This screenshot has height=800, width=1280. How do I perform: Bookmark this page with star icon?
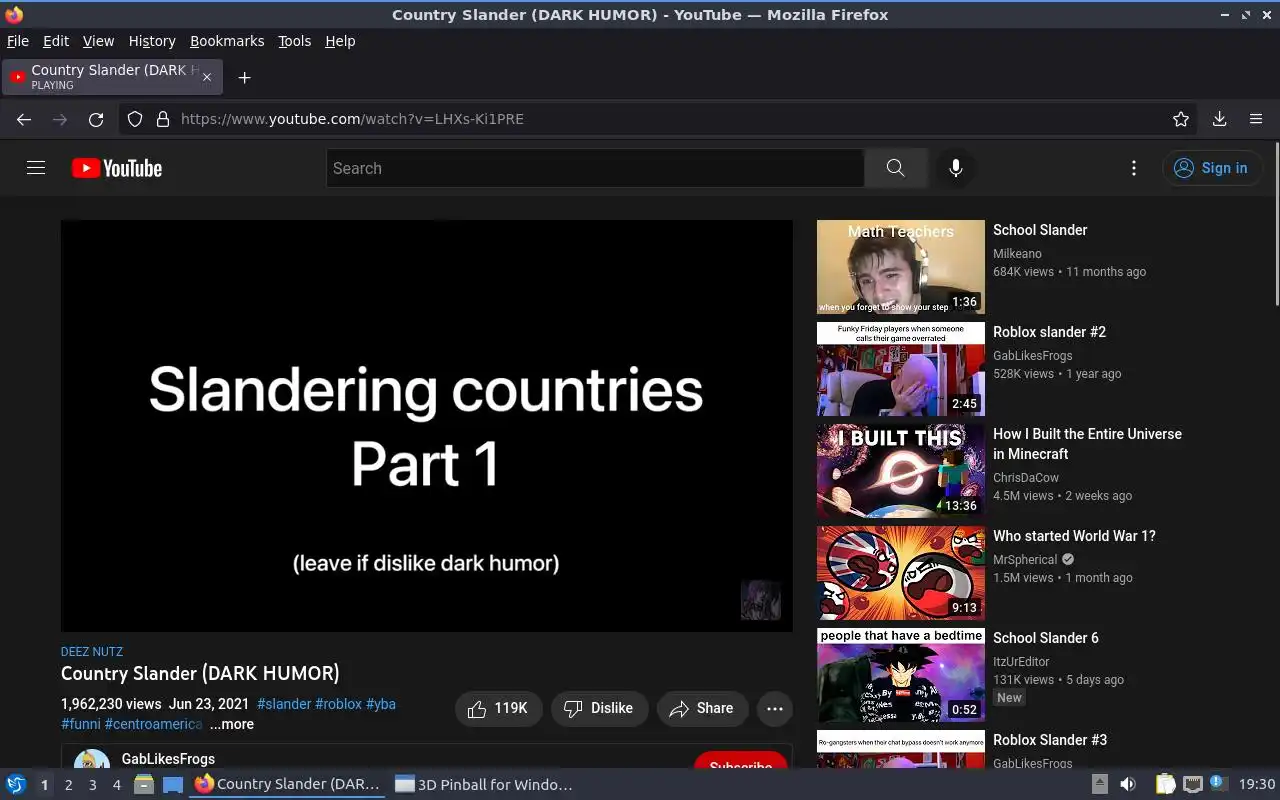pyautogui.click(x=1181, y=119)
